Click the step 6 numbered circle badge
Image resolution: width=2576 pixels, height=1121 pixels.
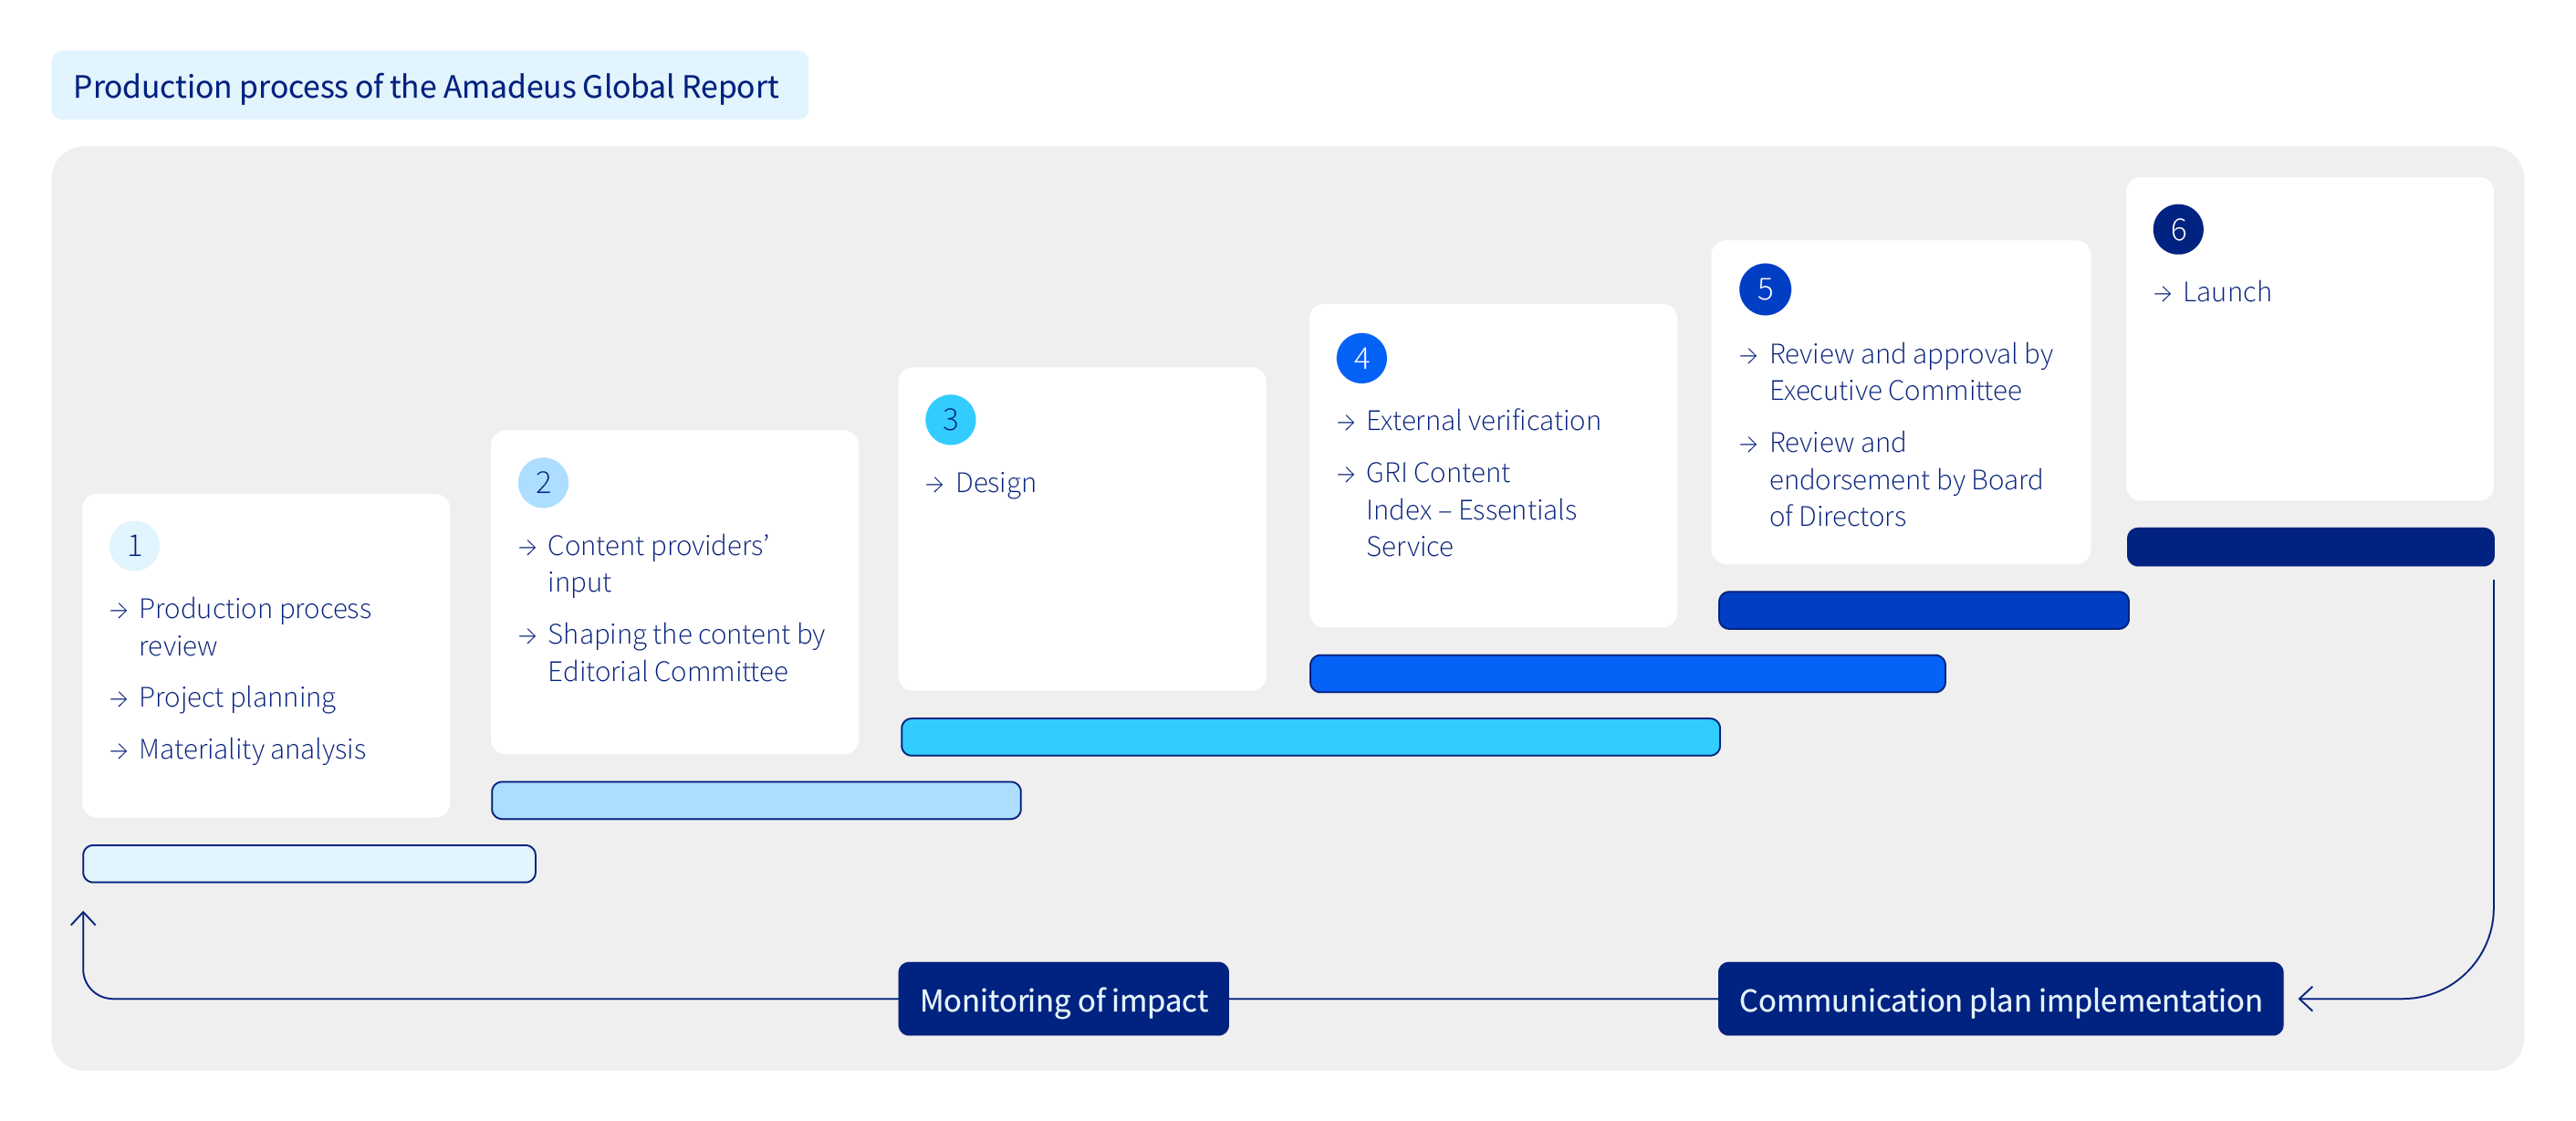tap(2177, 228)
